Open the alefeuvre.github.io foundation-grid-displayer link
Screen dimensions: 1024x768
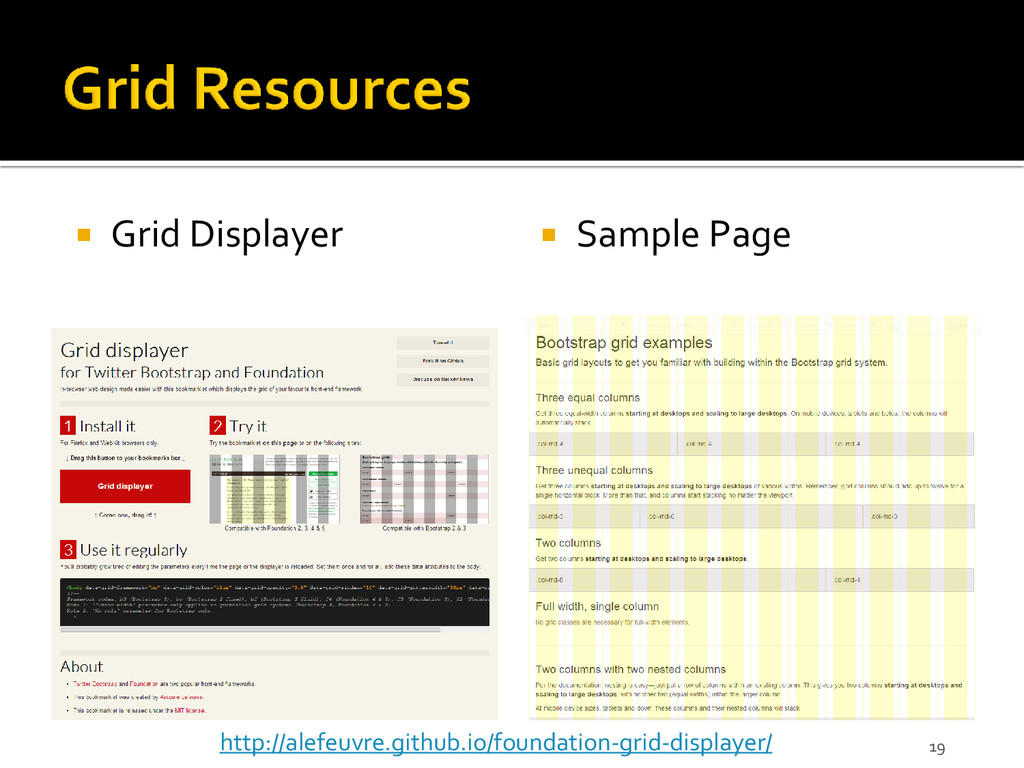(496, 743)
